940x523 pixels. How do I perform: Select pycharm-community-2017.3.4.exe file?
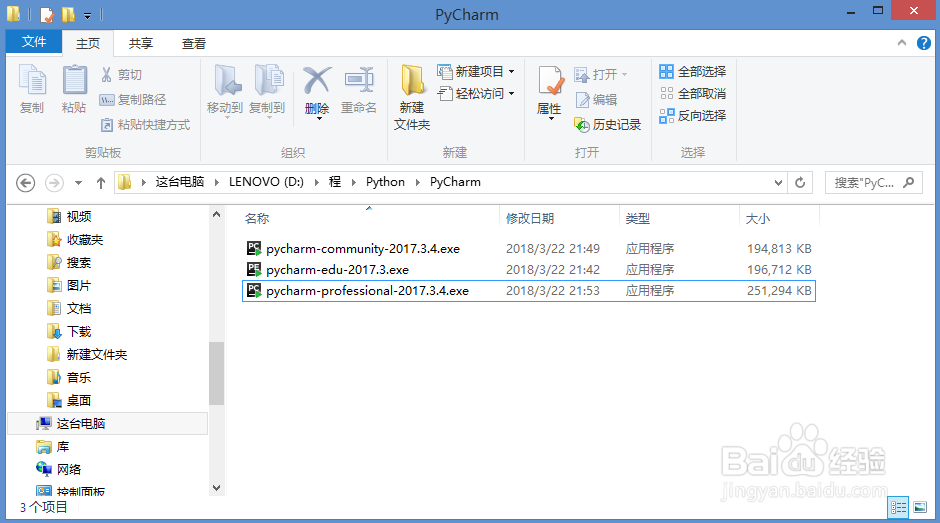(529, 248)
